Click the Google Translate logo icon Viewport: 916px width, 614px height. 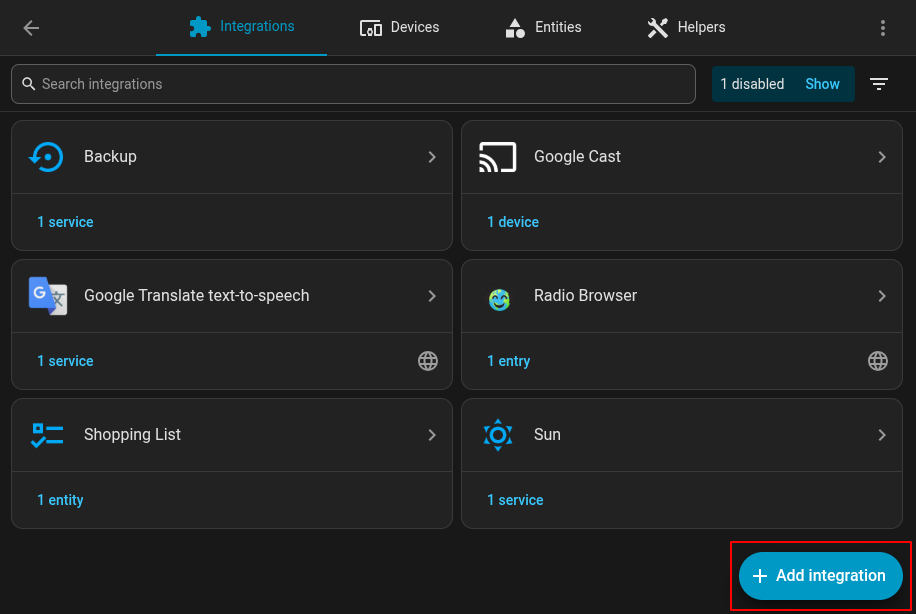48,296
